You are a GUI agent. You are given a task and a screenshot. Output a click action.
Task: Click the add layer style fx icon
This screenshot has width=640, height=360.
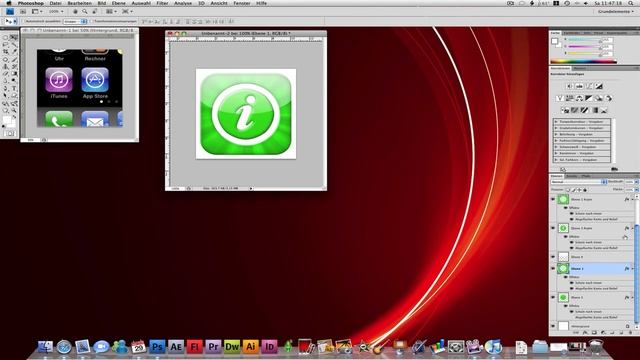(x=585, y=333)
